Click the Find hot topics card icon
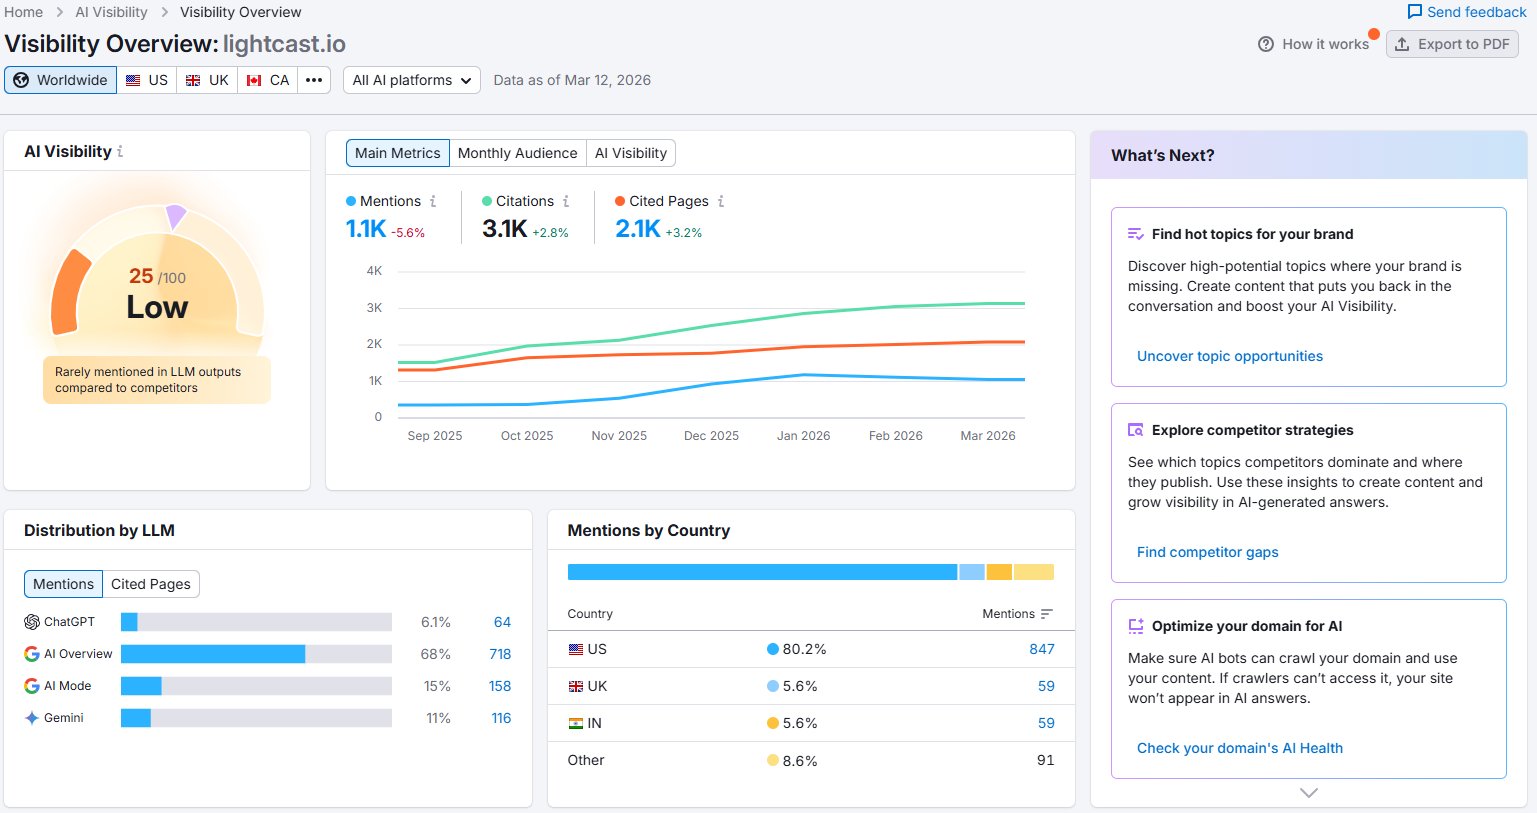This screenshot has width=1537, height=813. point(1136,234)
